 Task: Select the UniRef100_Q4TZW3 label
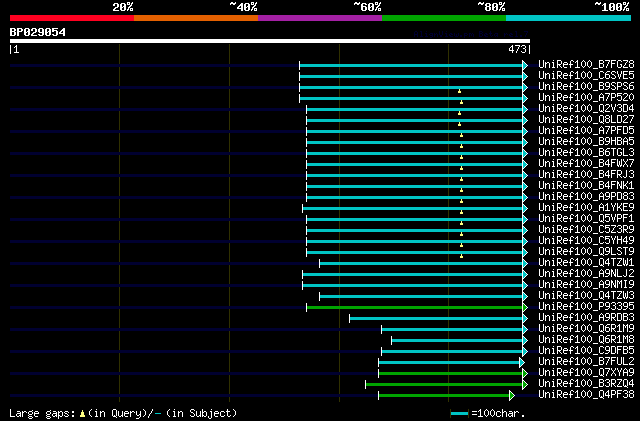pyautogui.click(x=586, y=296)
